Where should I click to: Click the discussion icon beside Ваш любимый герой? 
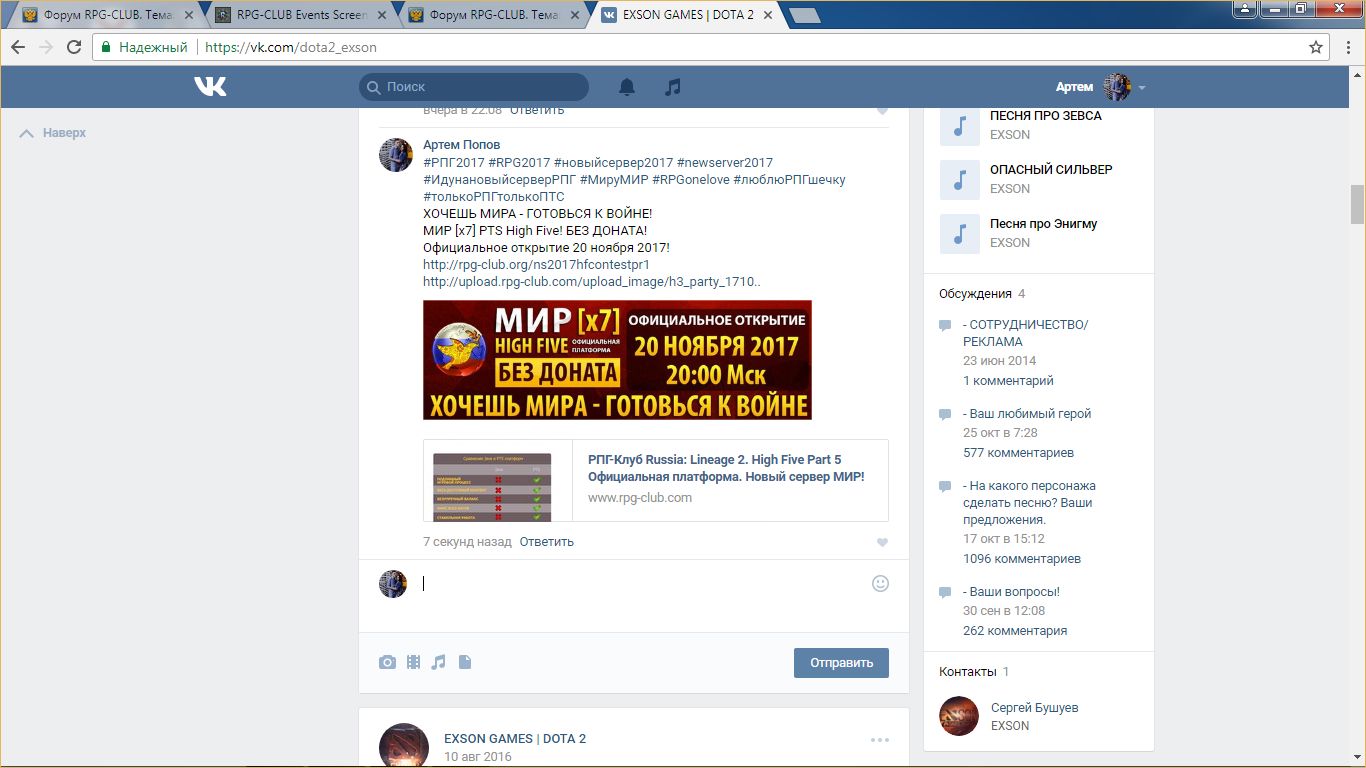[945, 414]
